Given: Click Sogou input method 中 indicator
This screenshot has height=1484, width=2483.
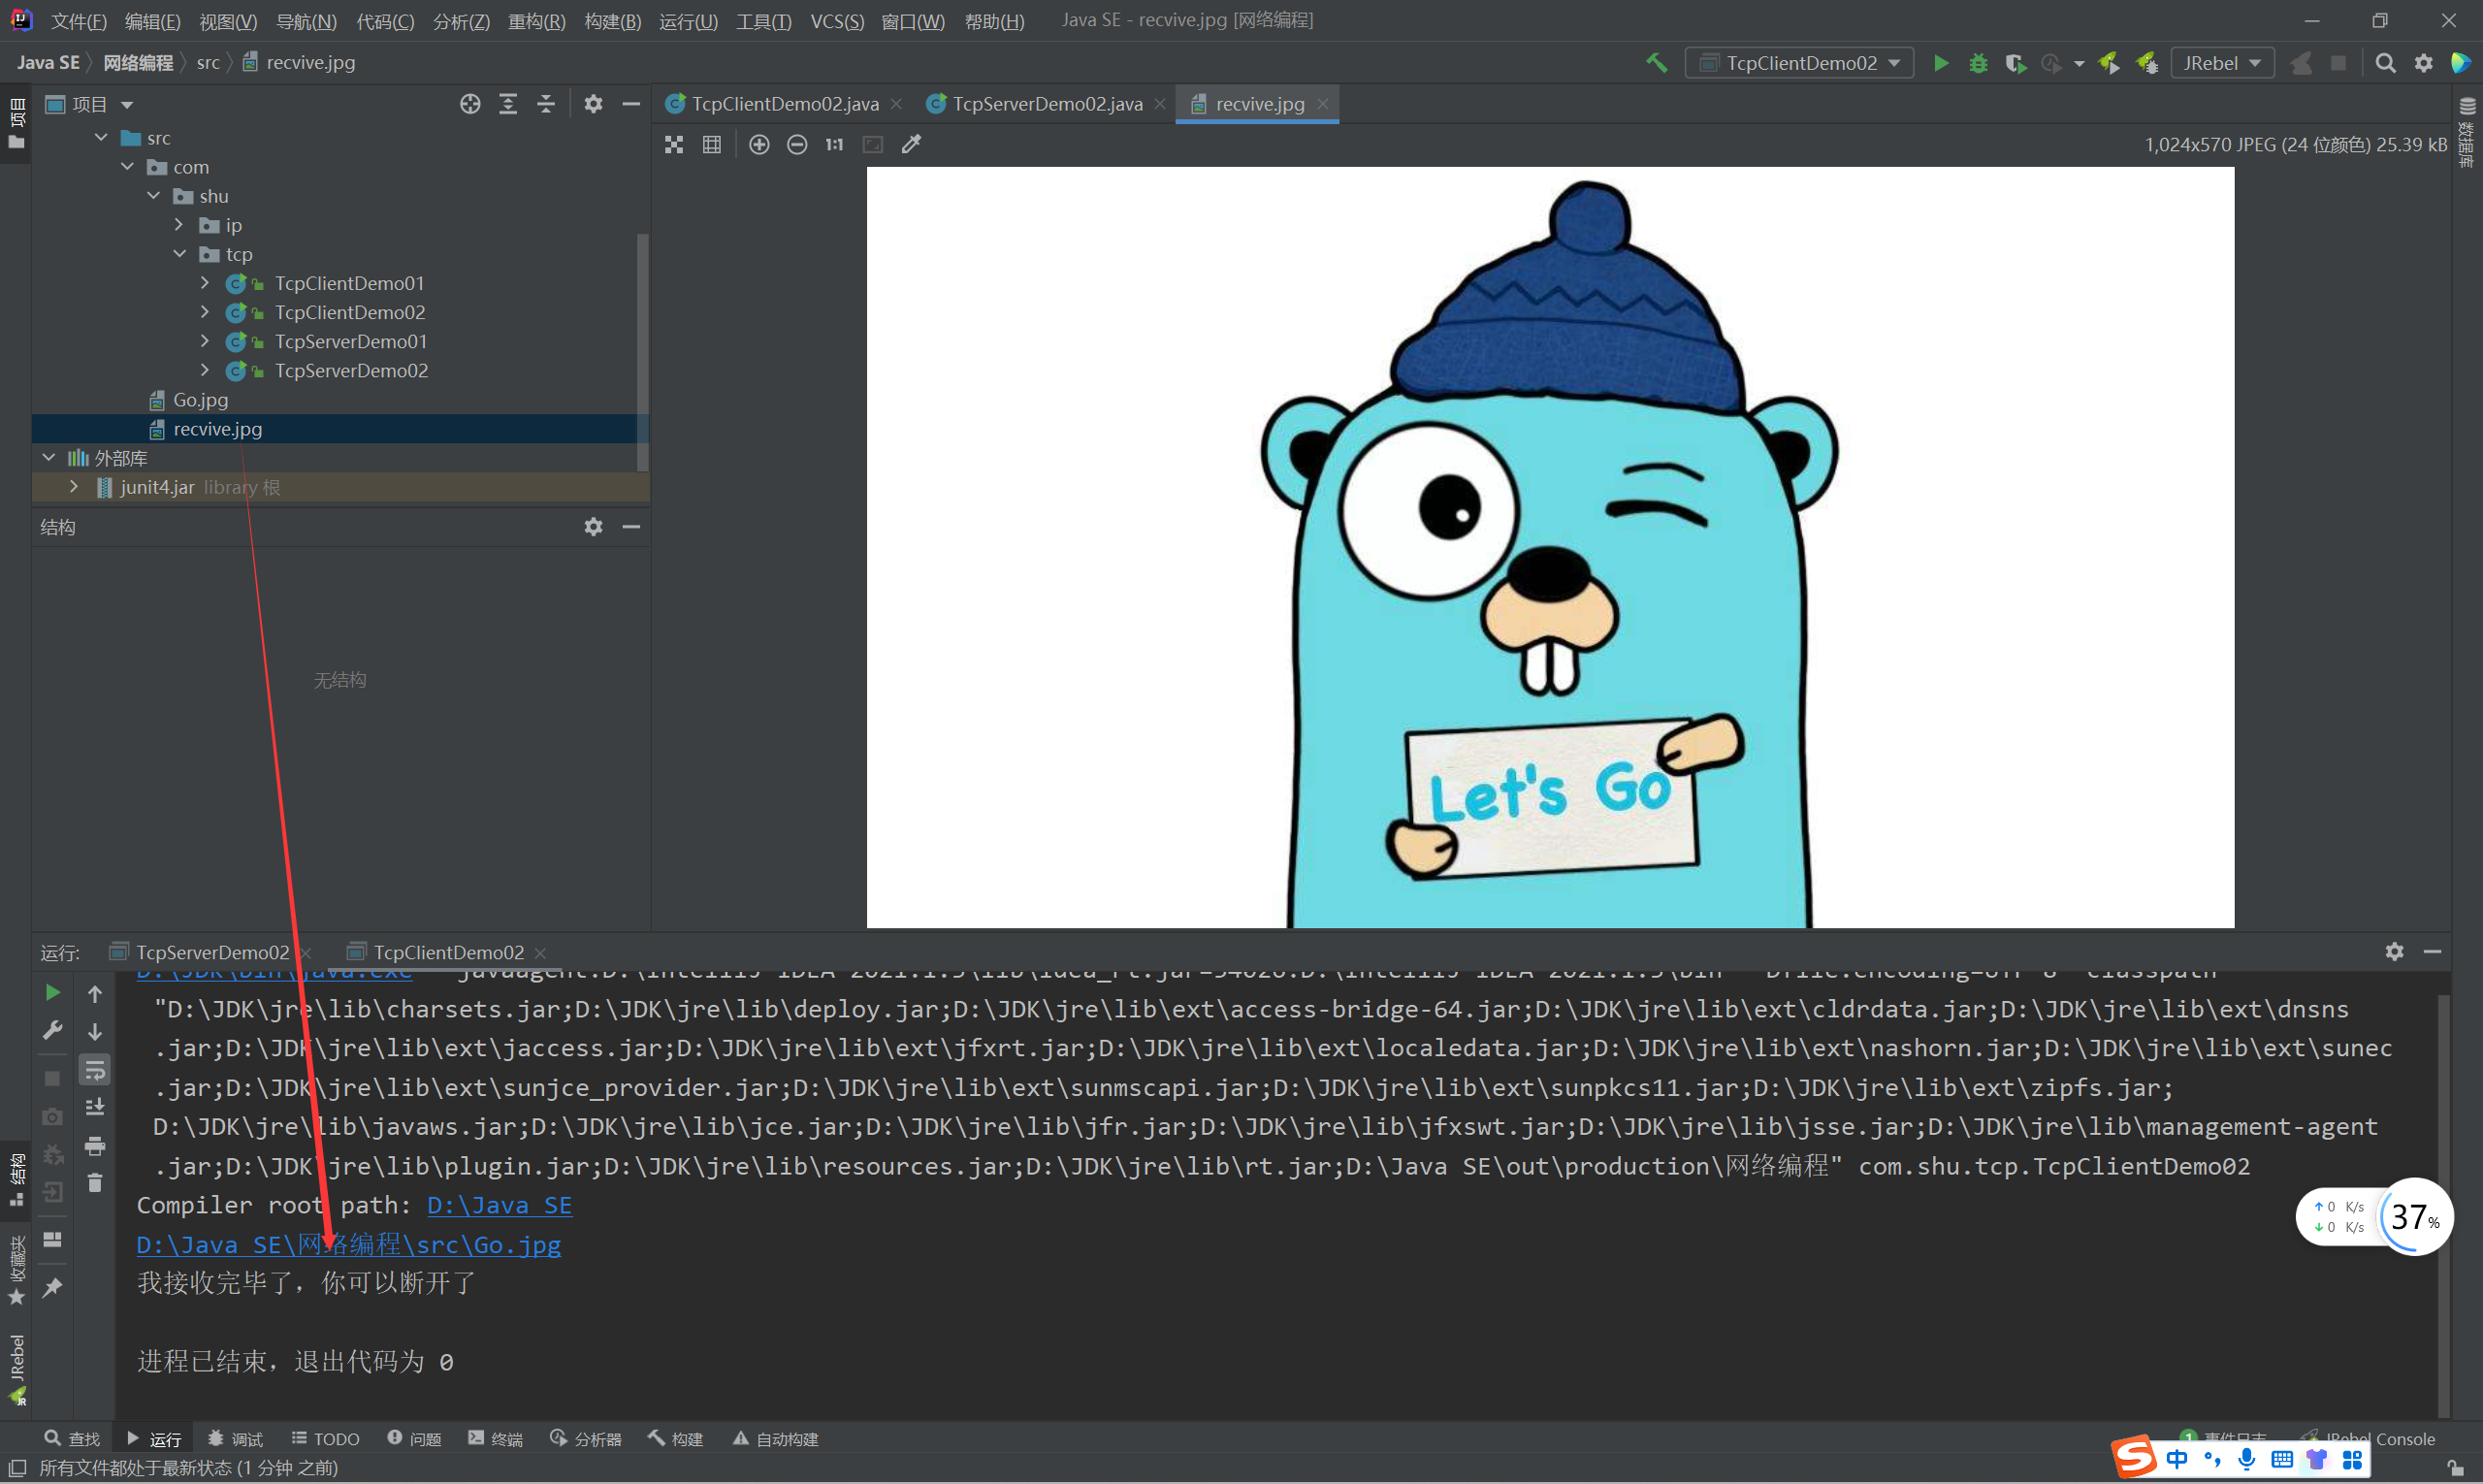Looking at the screenshot, I should [2177, 1460].
